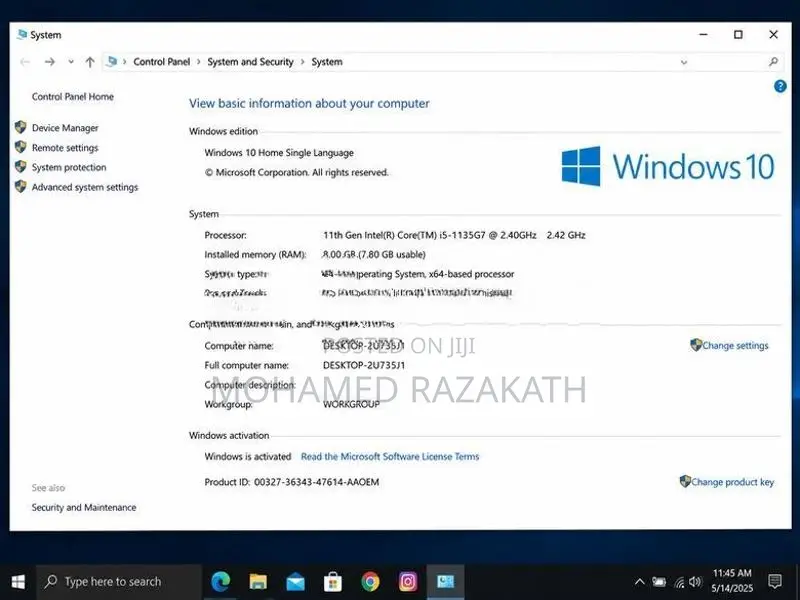Click shield icon beside Change product key
The image size is (800, 600).
tap(685, 481)
